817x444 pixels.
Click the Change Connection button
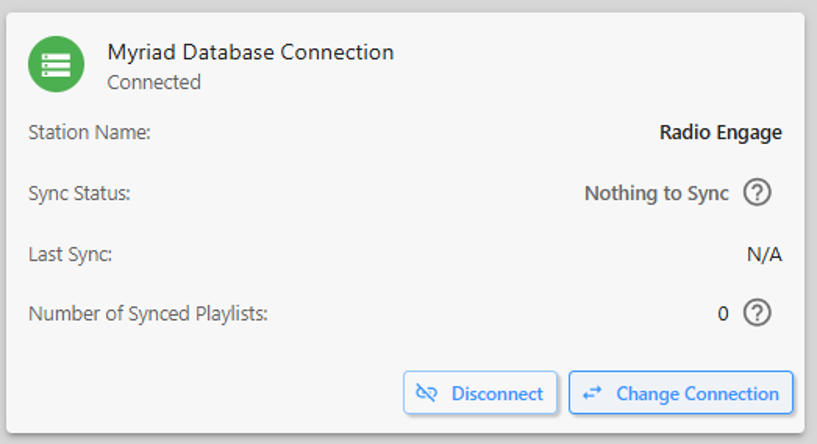tap(681, 392)
